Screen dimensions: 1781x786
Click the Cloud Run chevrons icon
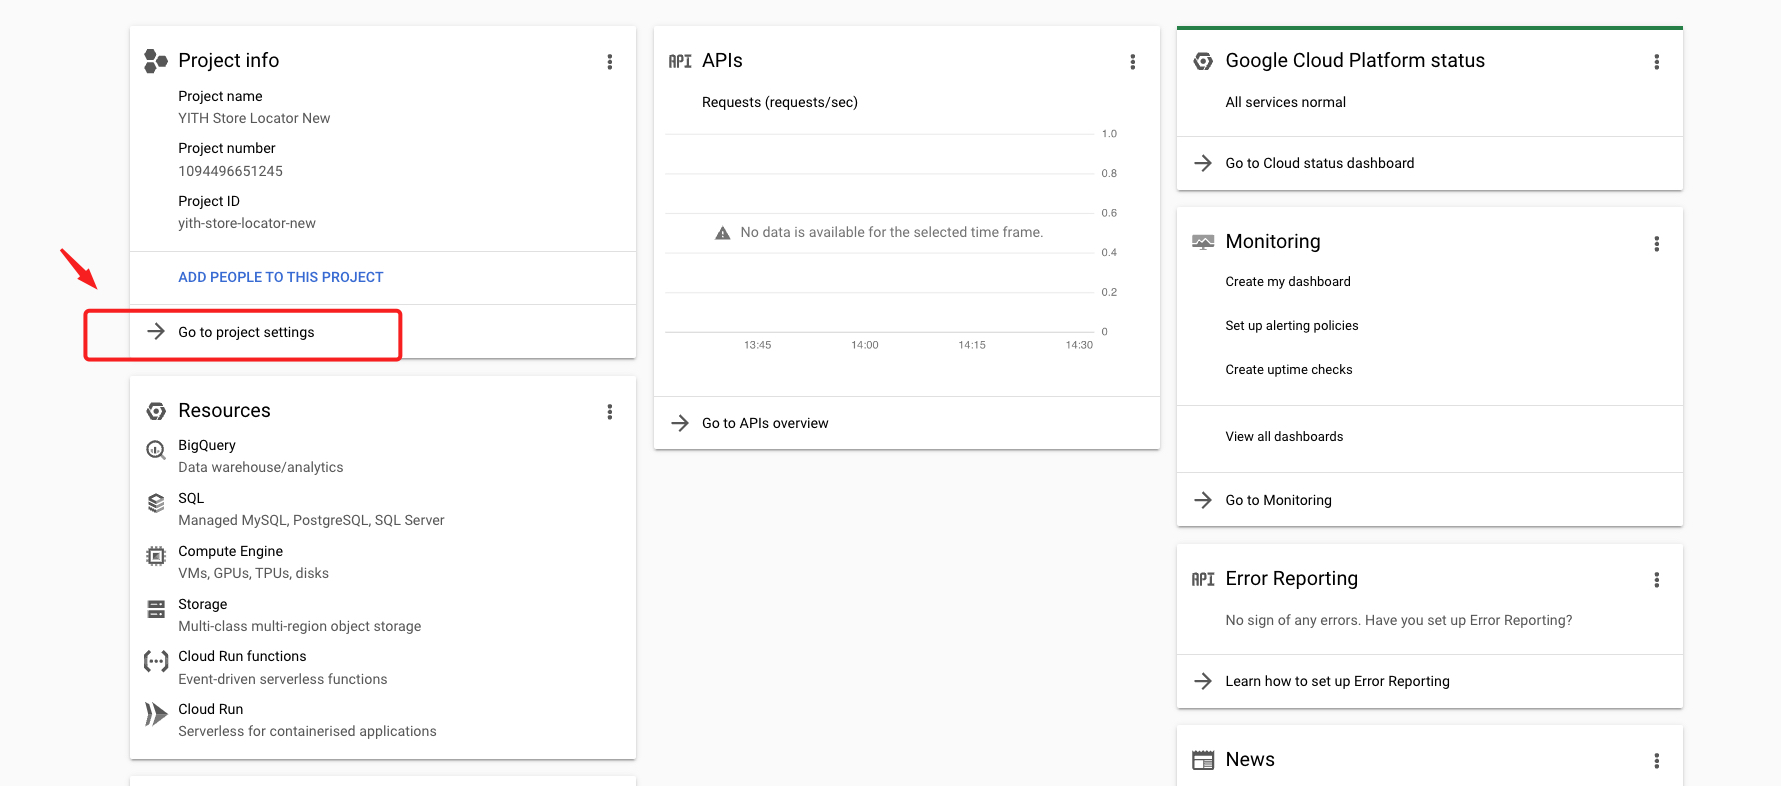pyautogui.click(x=156, y=714)
